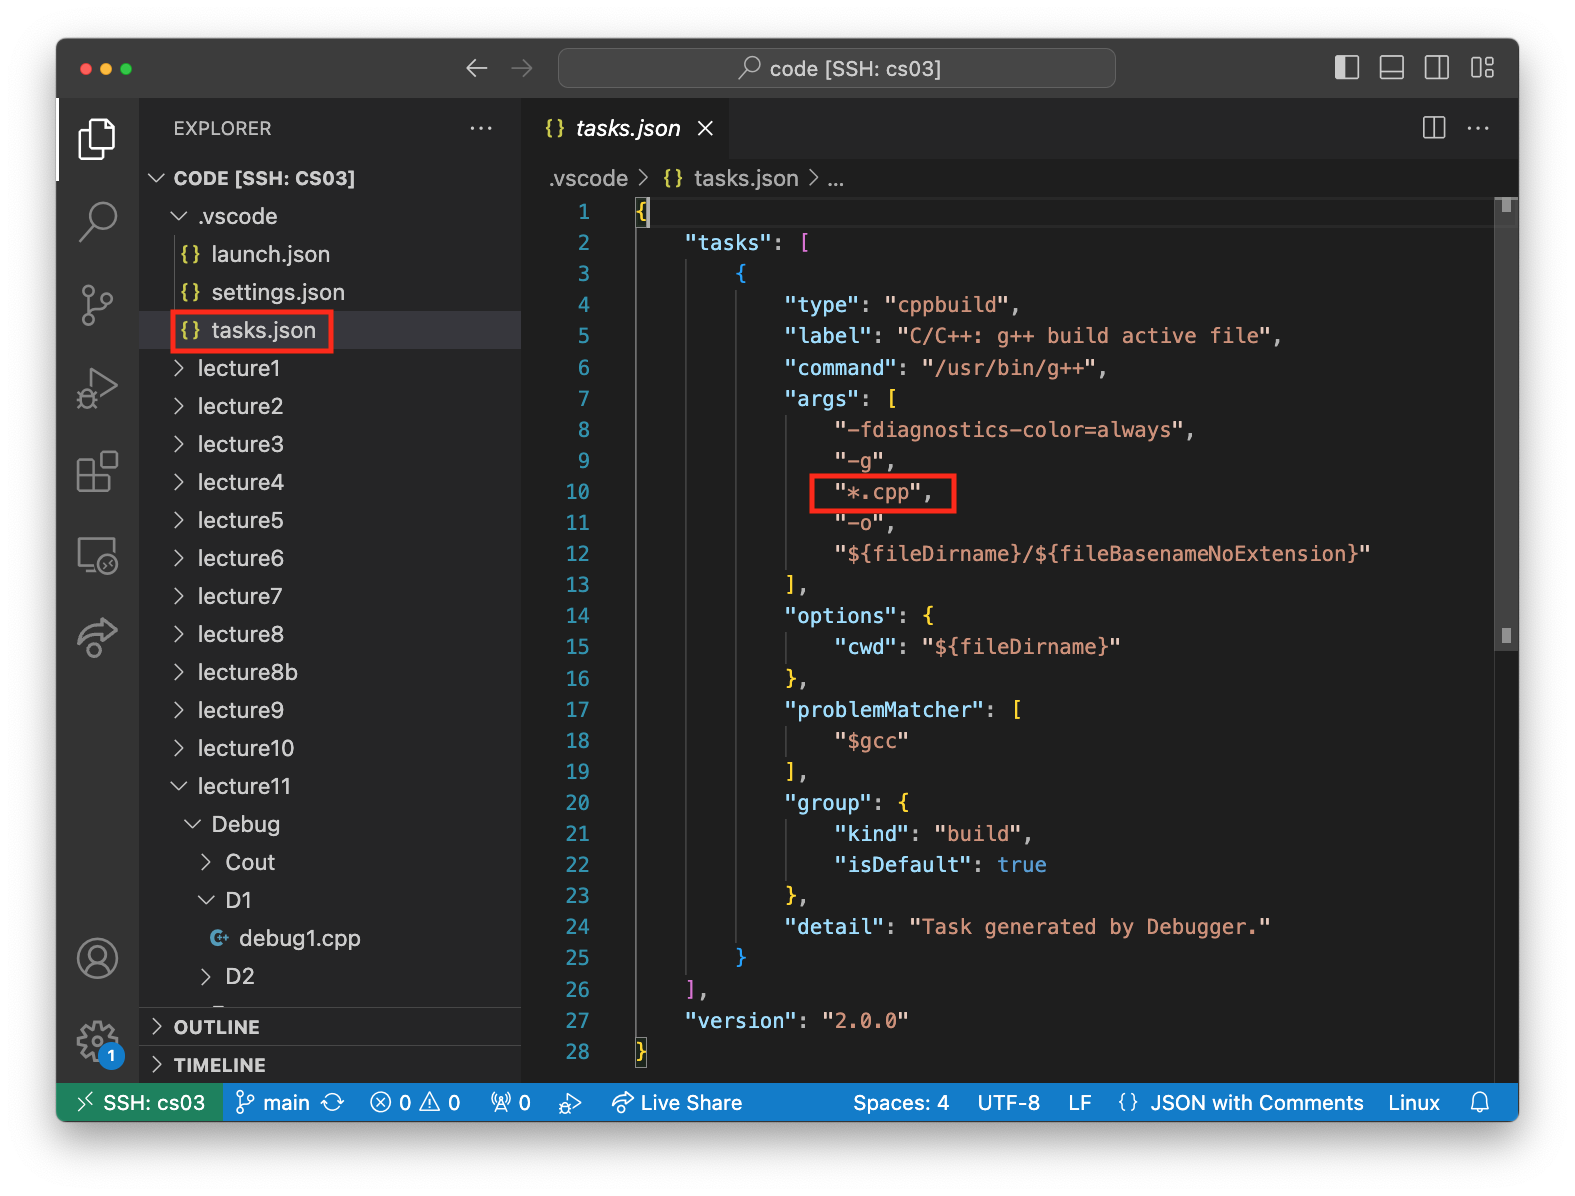Collapse the Debug folder
This screenshot has height=1196, width=1575.
330,824
